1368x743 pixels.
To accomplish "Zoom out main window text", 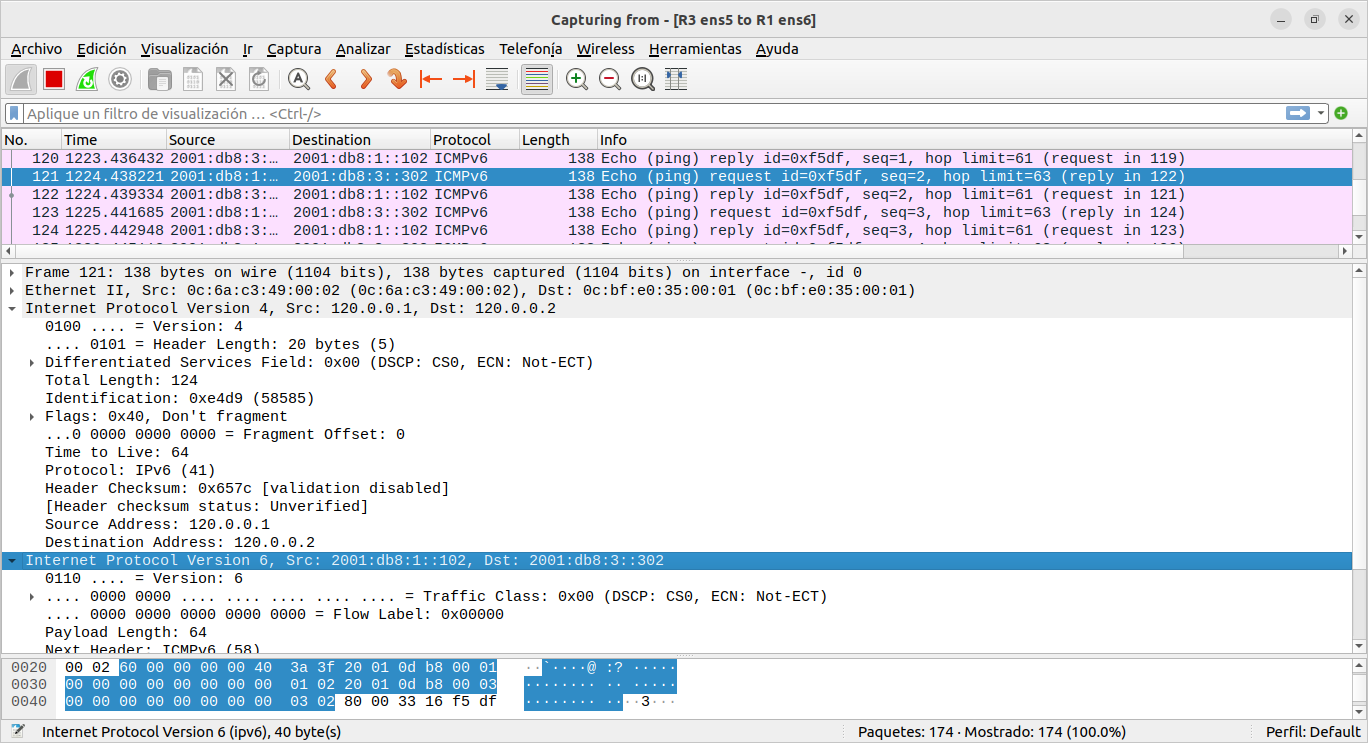I will click(610, 79).
